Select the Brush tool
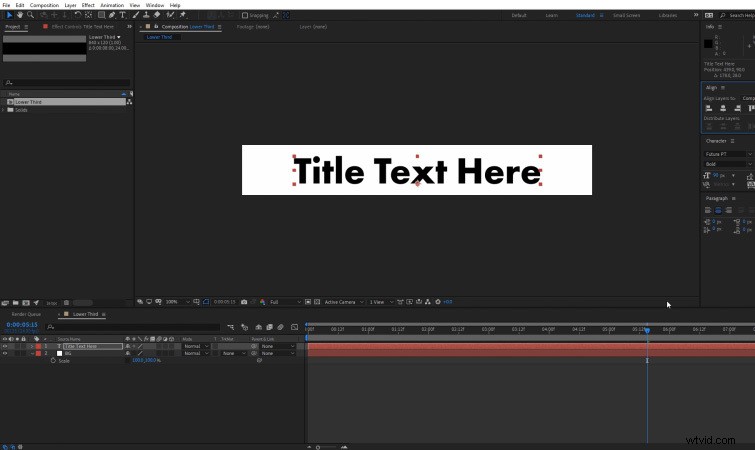Viewport: 755px width, 450px height. click(x=136, y=15)
